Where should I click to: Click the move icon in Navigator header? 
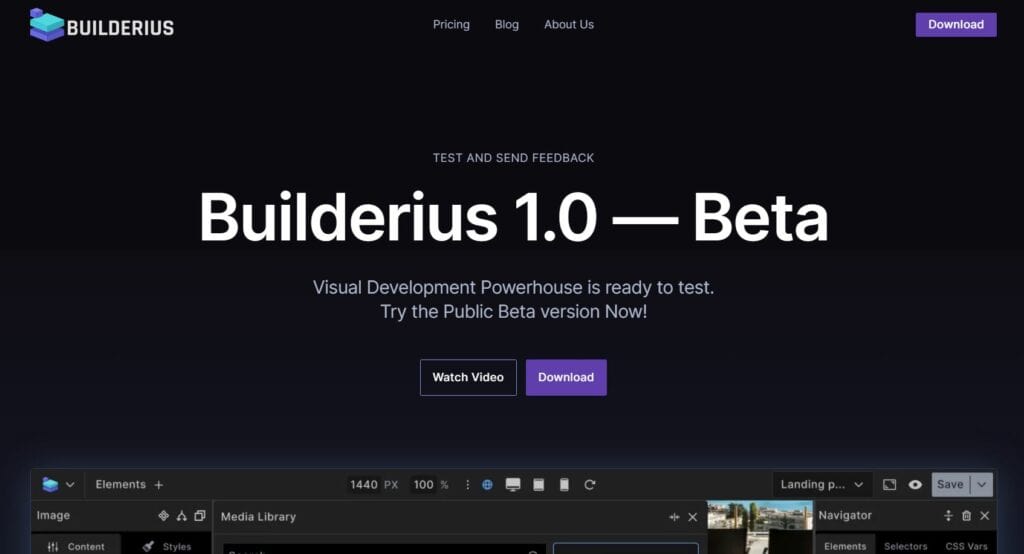(x=948, y=515)
